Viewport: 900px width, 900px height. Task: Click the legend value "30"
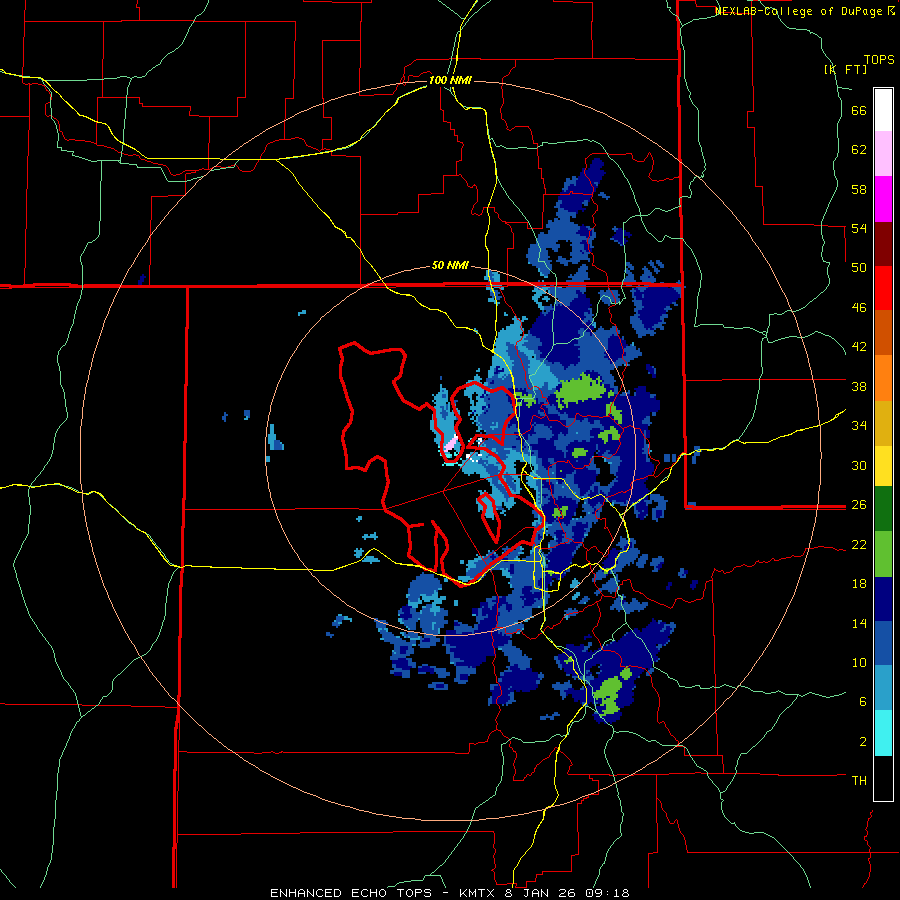(859, 465)
